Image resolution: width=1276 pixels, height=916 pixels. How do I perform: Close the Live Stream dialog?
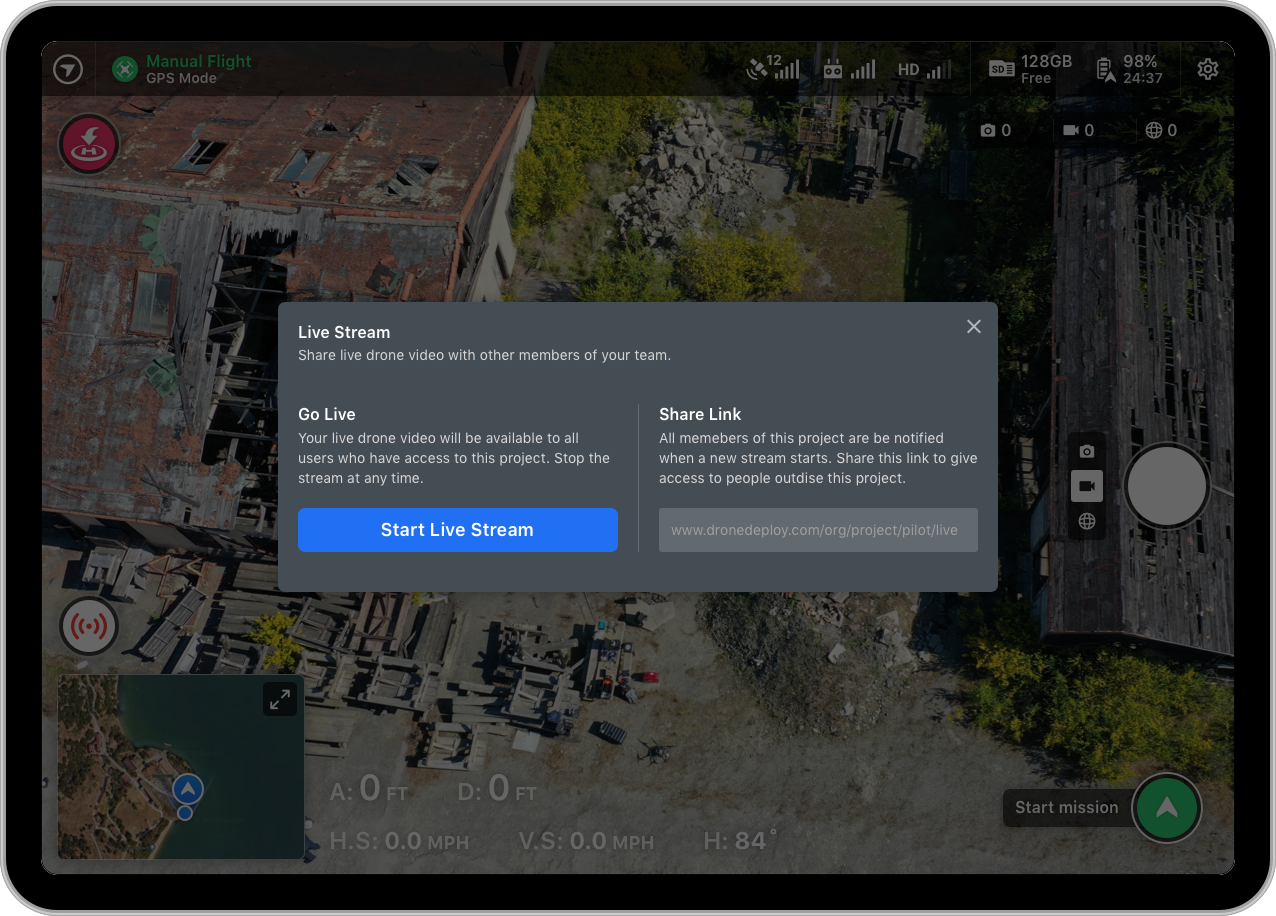pyautogui.click(x=974, y=327)
